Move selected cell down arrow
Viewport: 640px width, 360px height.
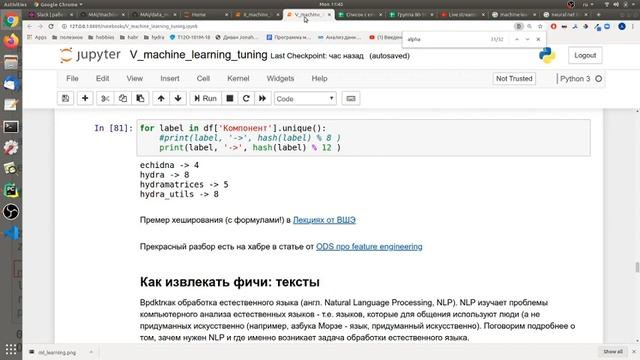tap(178, 98)
